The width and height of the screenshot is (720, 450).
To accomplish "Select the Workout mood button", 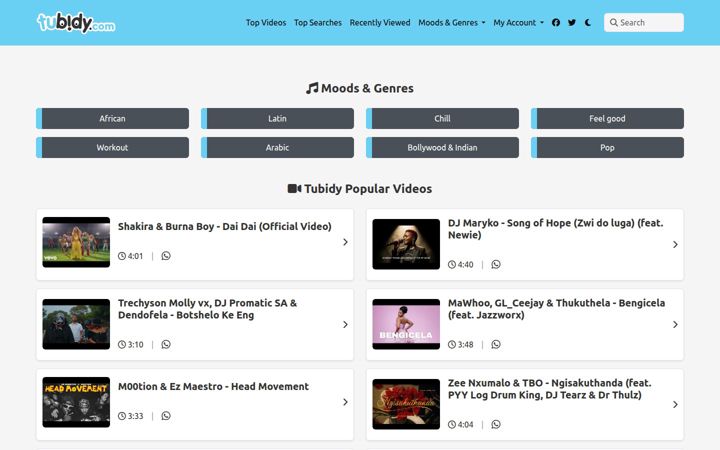I will point(112,147).
